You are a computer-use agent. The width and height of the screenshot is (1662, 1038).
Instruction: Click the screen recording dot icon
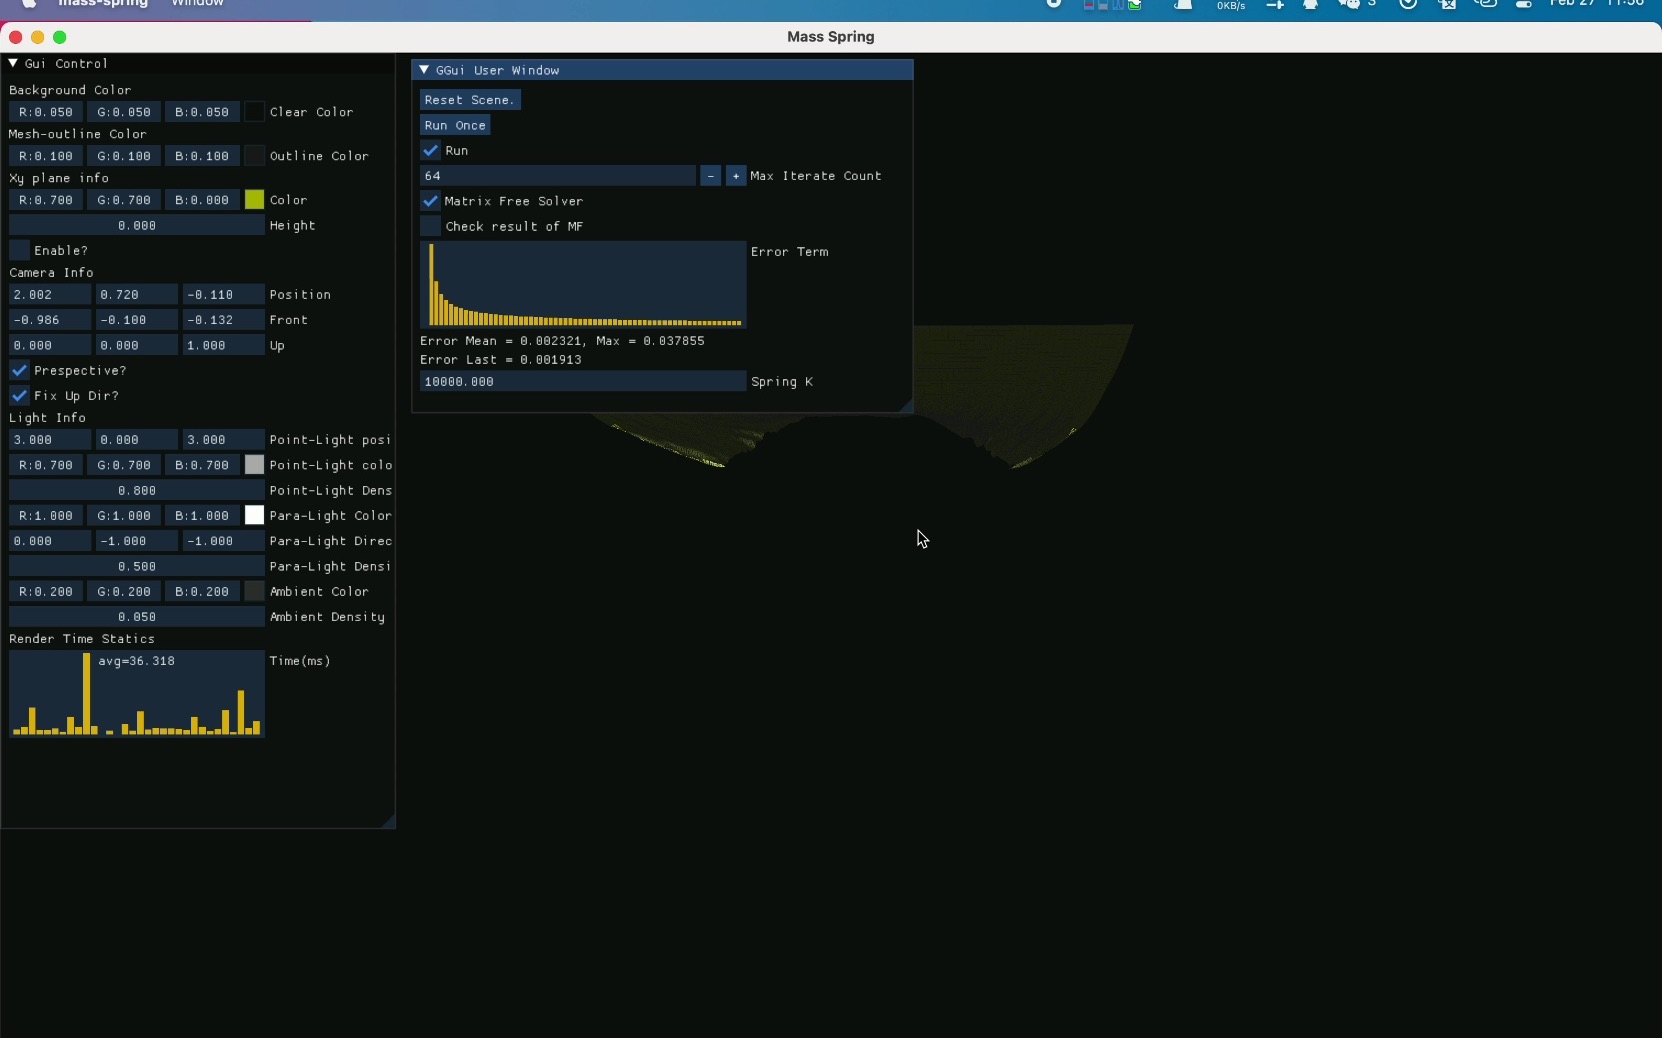pos(1055,4)
